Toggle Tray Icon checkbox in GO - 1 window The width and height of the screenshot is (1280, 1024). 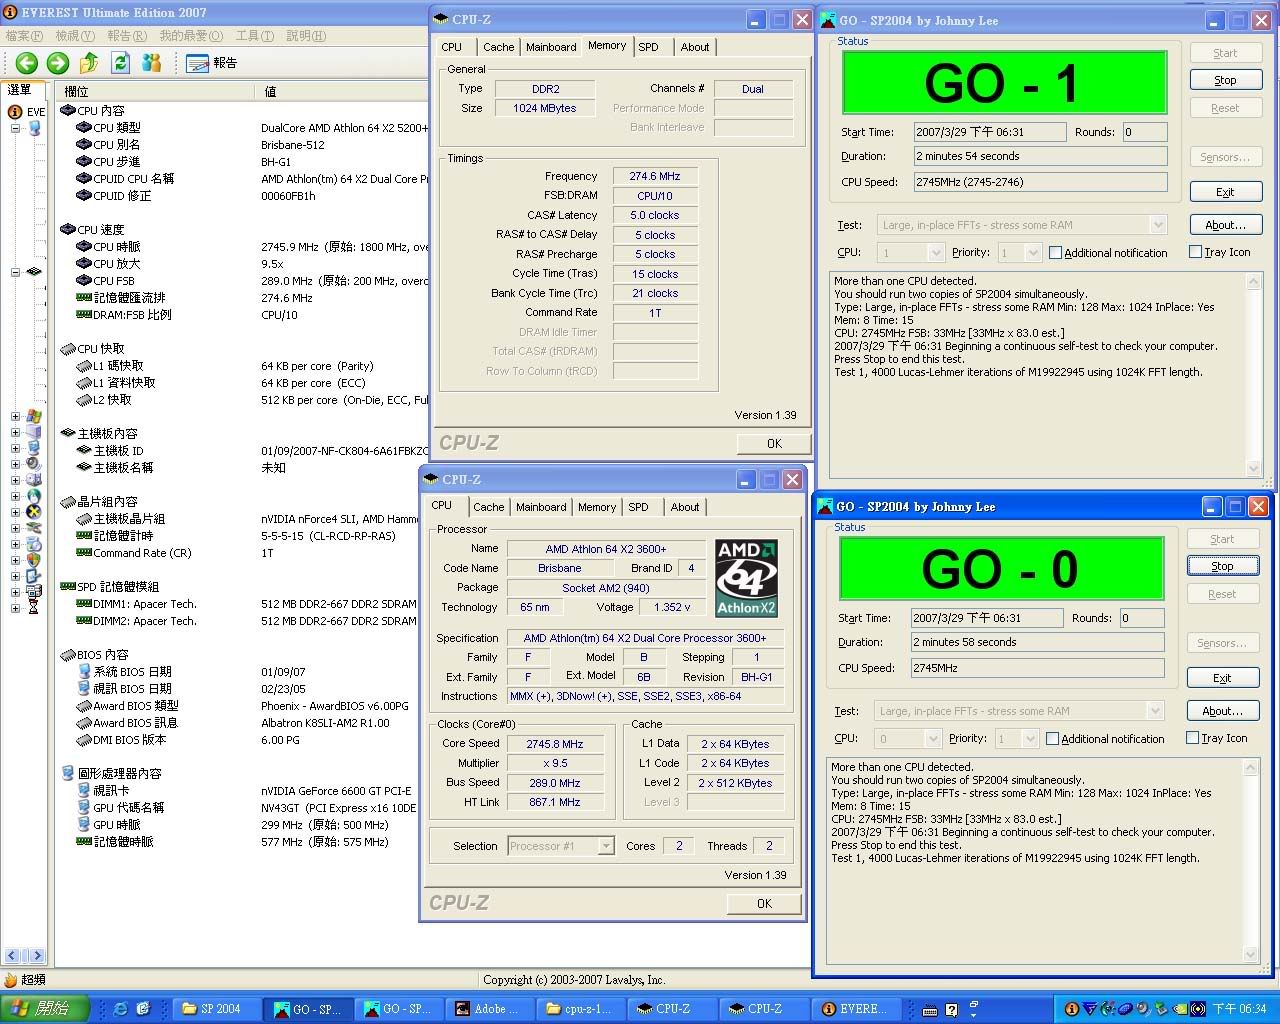1195,252
